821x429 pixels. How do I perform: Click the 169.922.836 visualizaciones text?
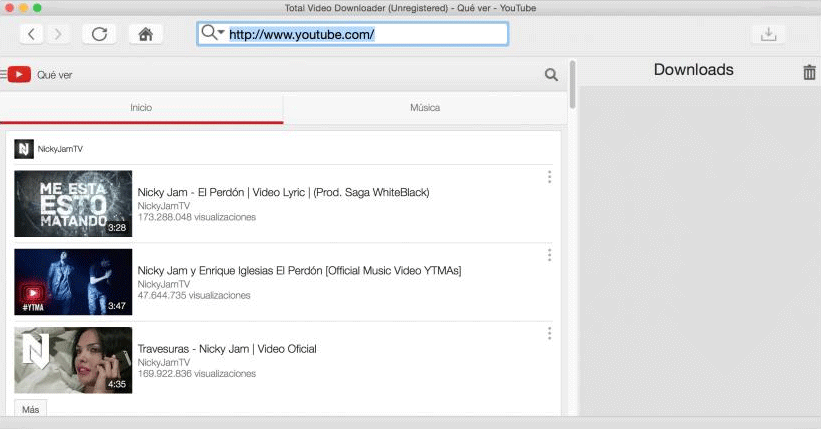pyautogui.click(x=197, y=374)
